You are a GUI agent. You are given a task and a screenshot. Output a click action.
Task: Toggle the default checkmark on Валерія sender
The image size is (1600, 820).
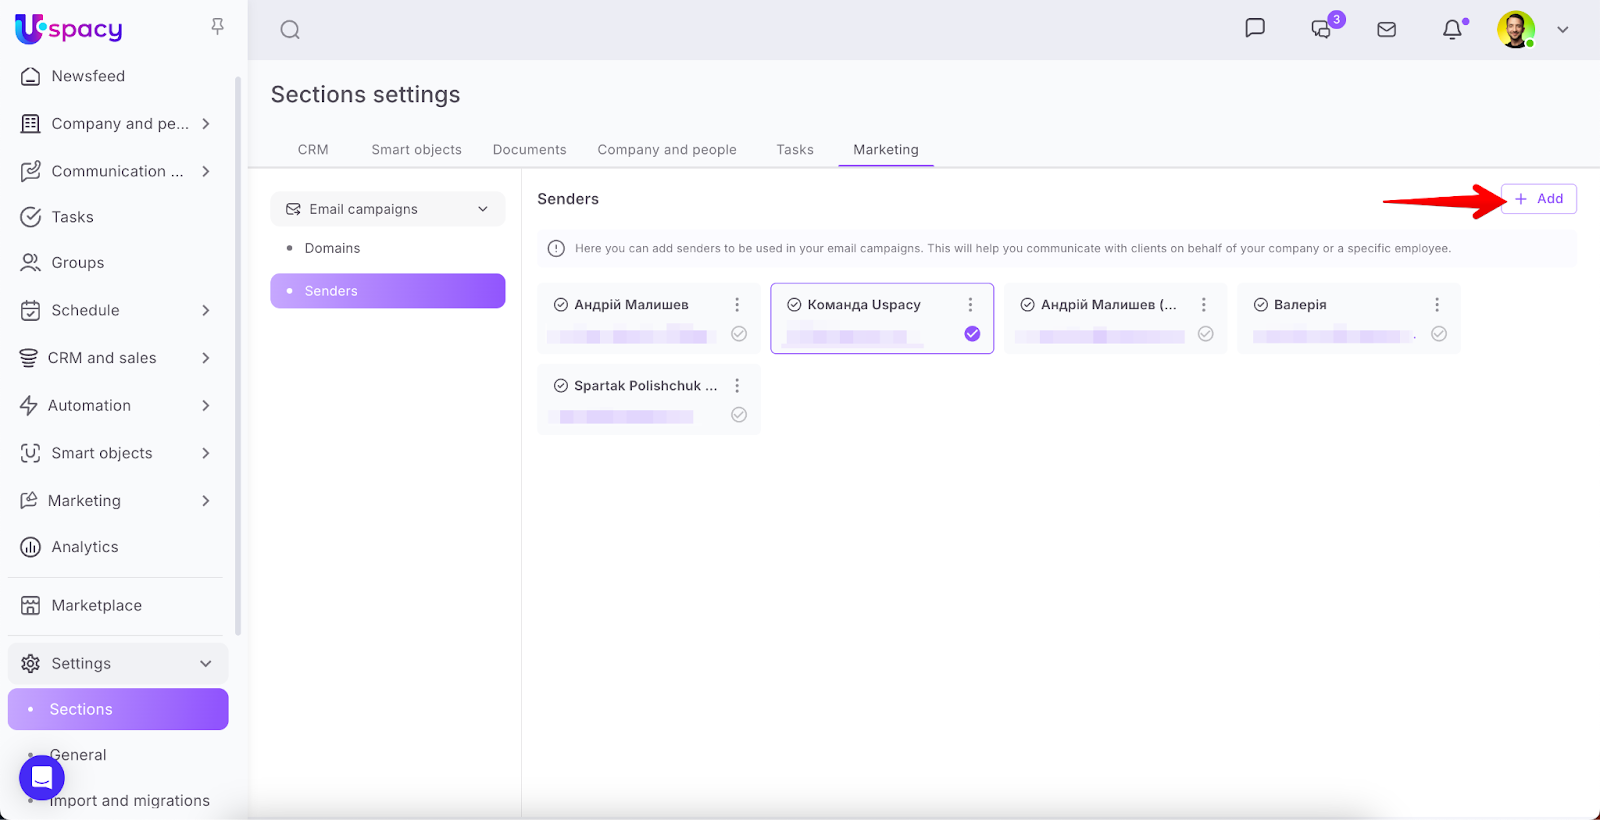[1439, 334]
